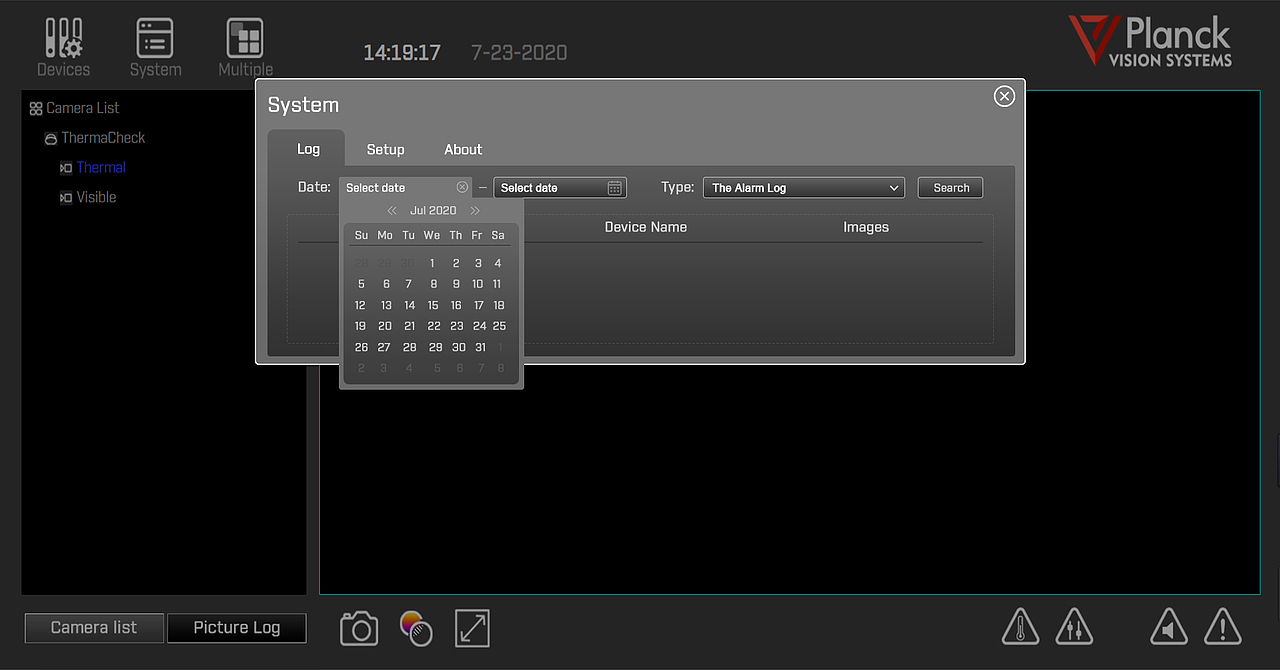
Task: Click the Device Name column header
Action: coord(646,227)
